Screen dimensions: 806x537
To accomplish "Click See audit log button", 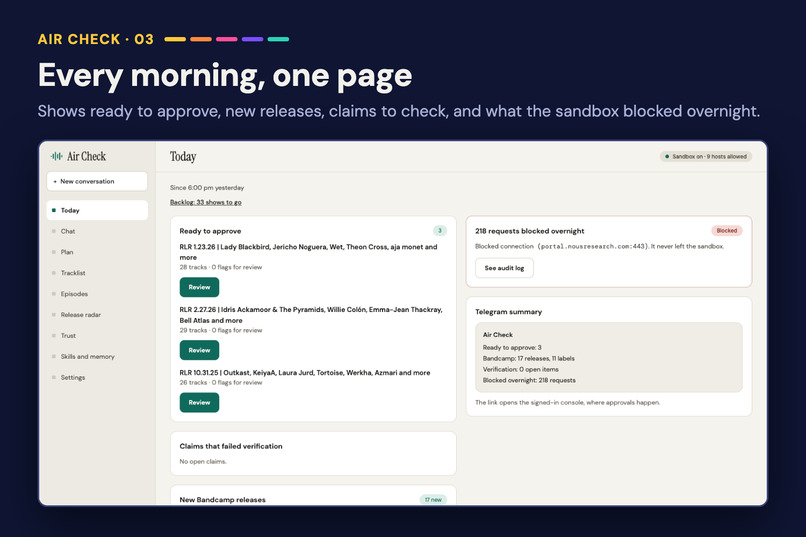I will click(504, 268).
